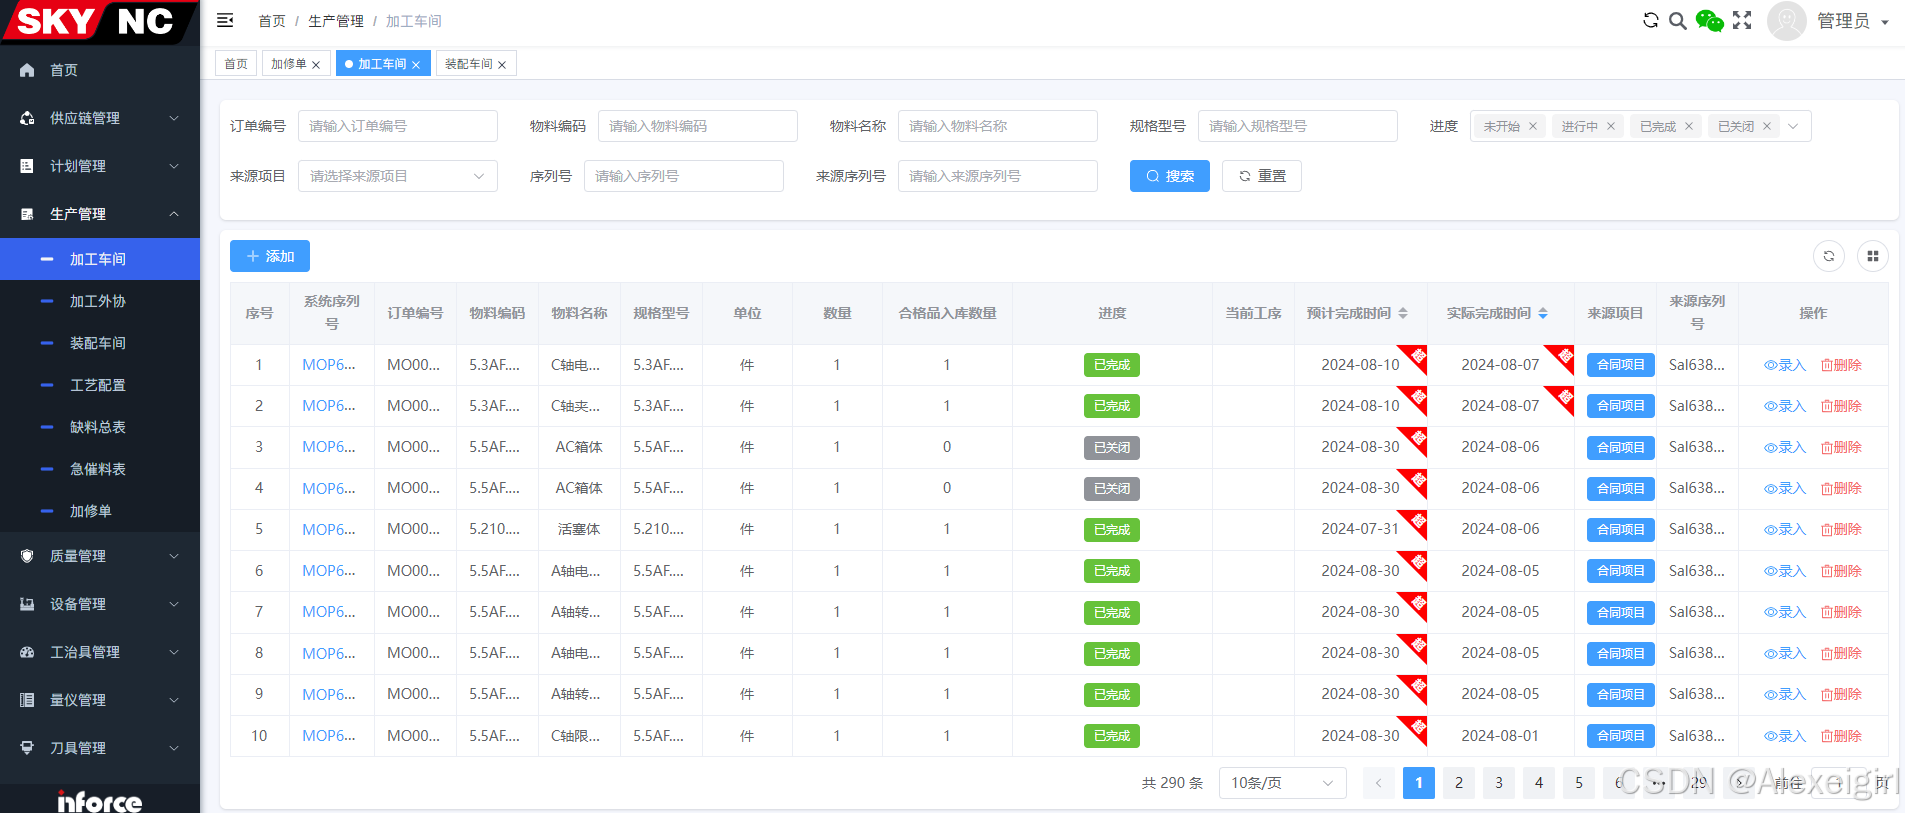Open the 来源项目 dropdown

(398, 176)
